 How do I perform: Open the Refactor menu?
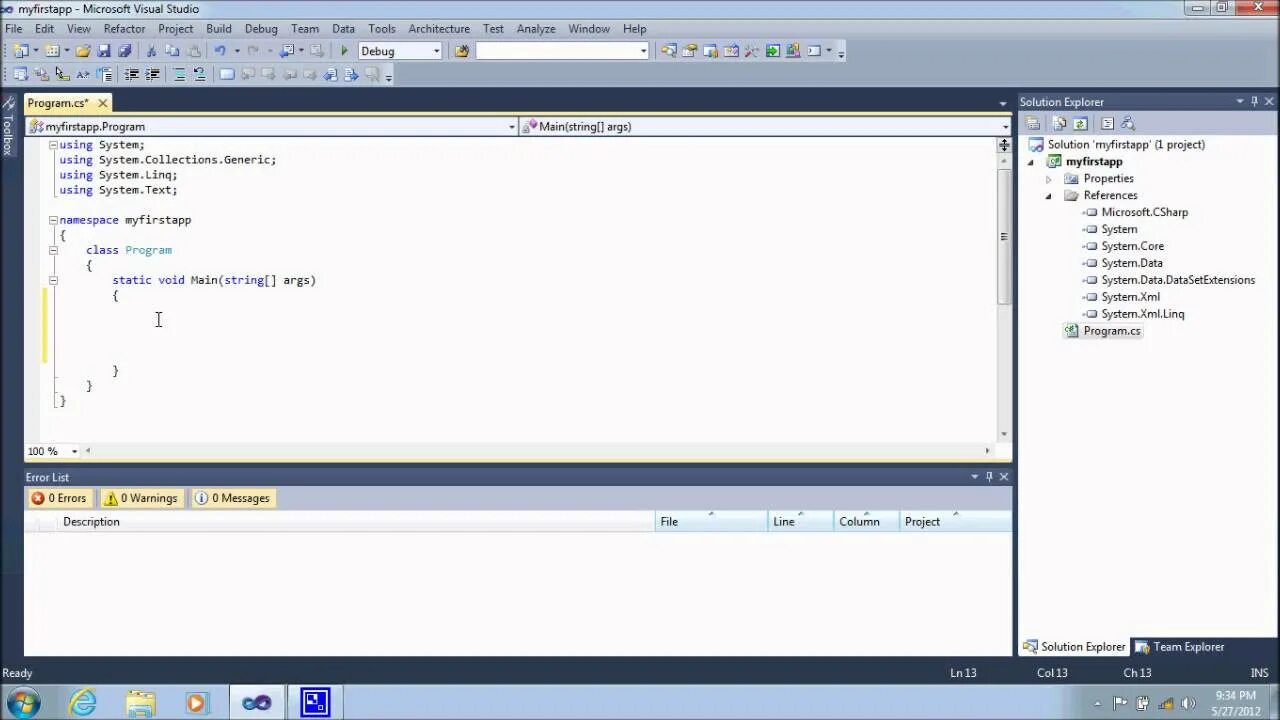coord(124,29)
